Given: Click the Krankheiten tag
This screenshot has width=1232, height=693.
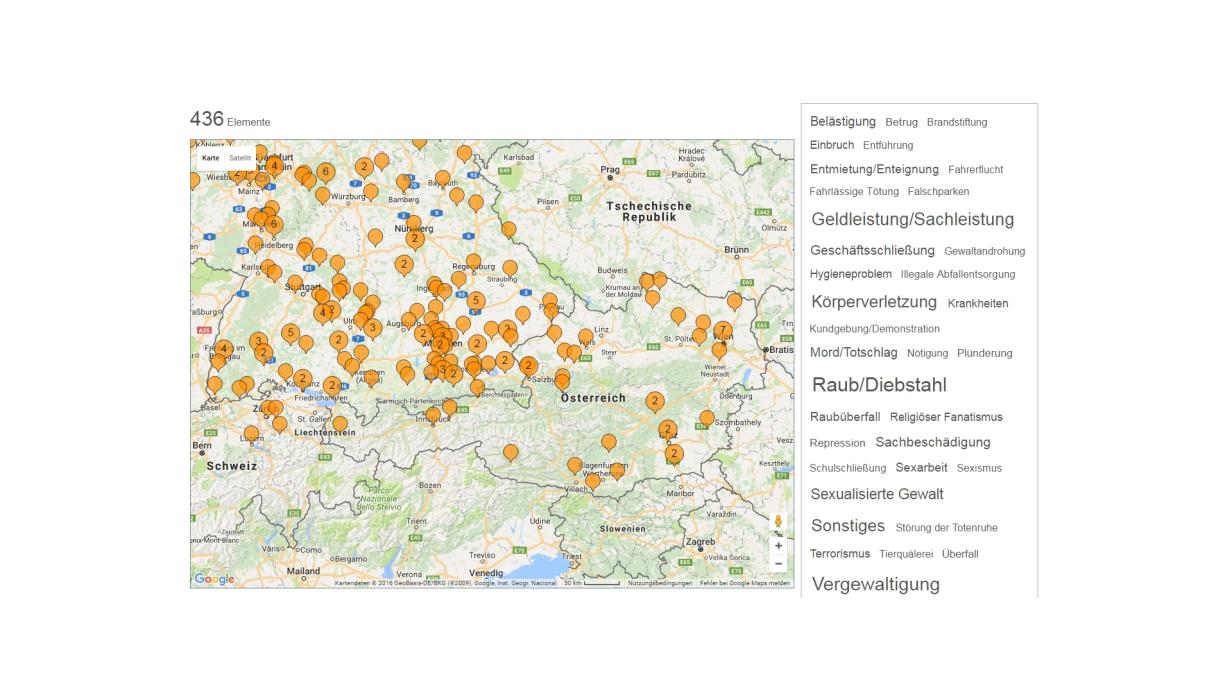Looking at the screenshot, I should 978,303.
